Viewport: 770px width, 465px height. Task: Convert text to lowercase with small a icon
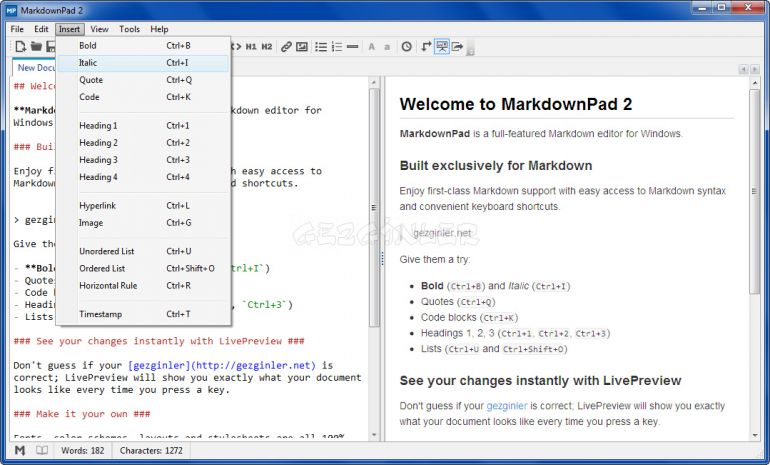point(387,47)
